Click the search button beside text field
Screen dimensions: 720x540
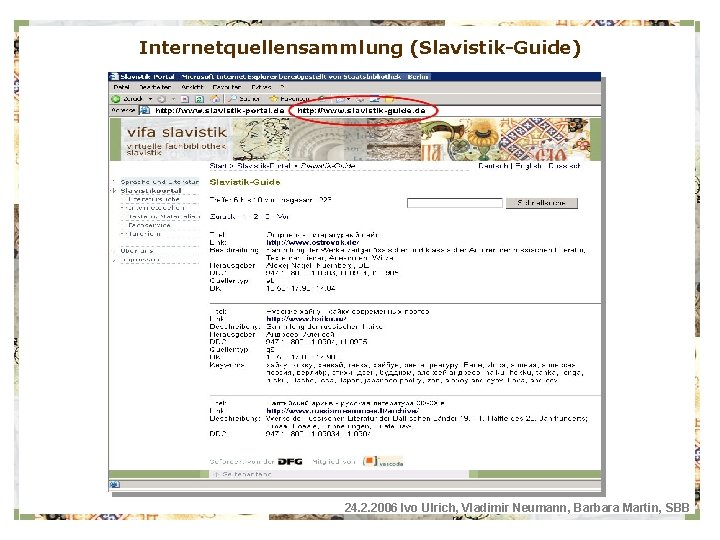point(542,203)
